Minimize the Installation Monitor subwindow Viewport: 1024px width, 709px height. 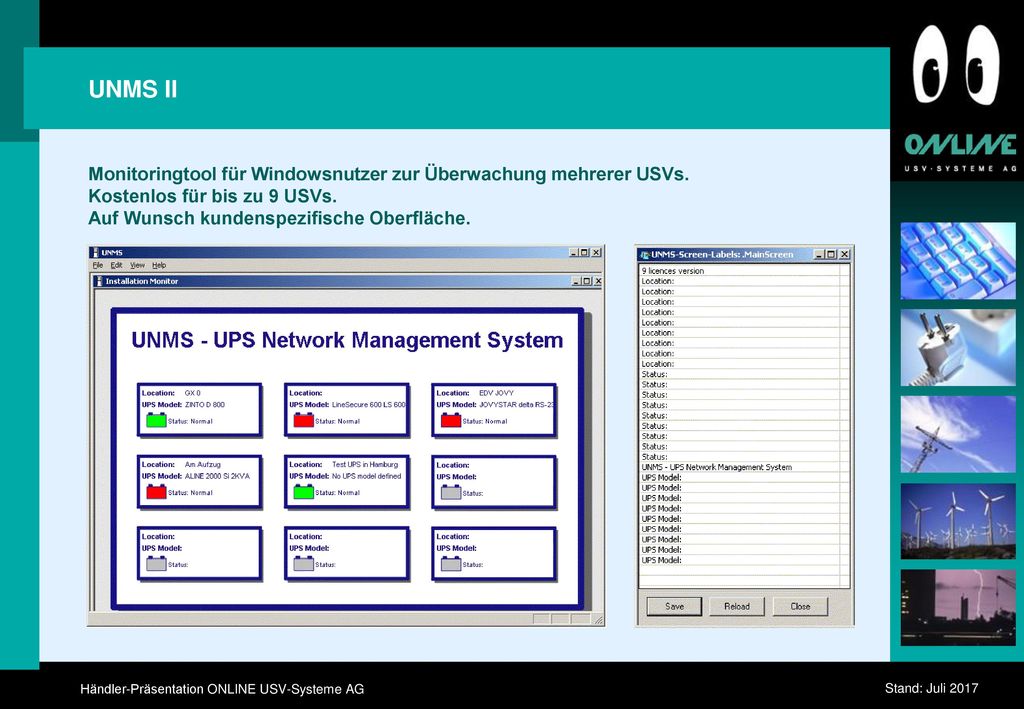tap(575, 281)
